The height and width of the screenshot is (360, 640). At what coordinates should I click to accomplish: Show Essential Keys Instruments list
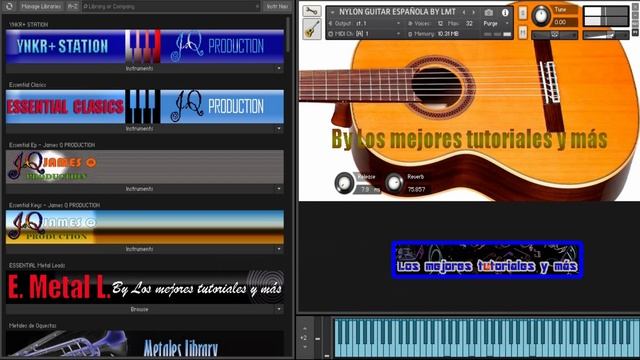click(140, 249)
